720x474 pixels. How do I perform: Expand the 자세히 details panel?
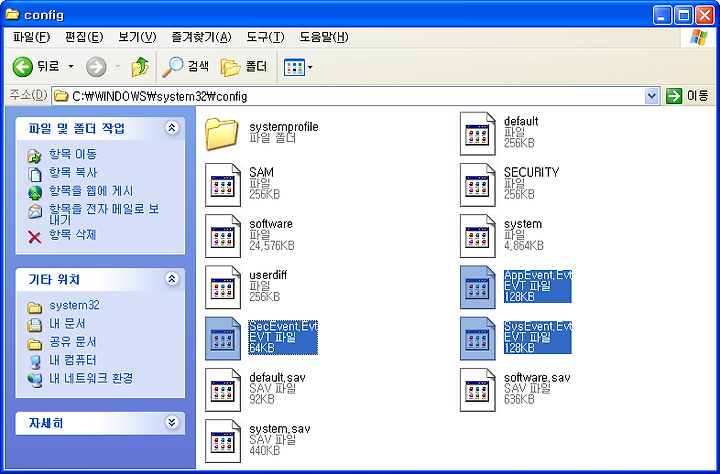(172, 422)
